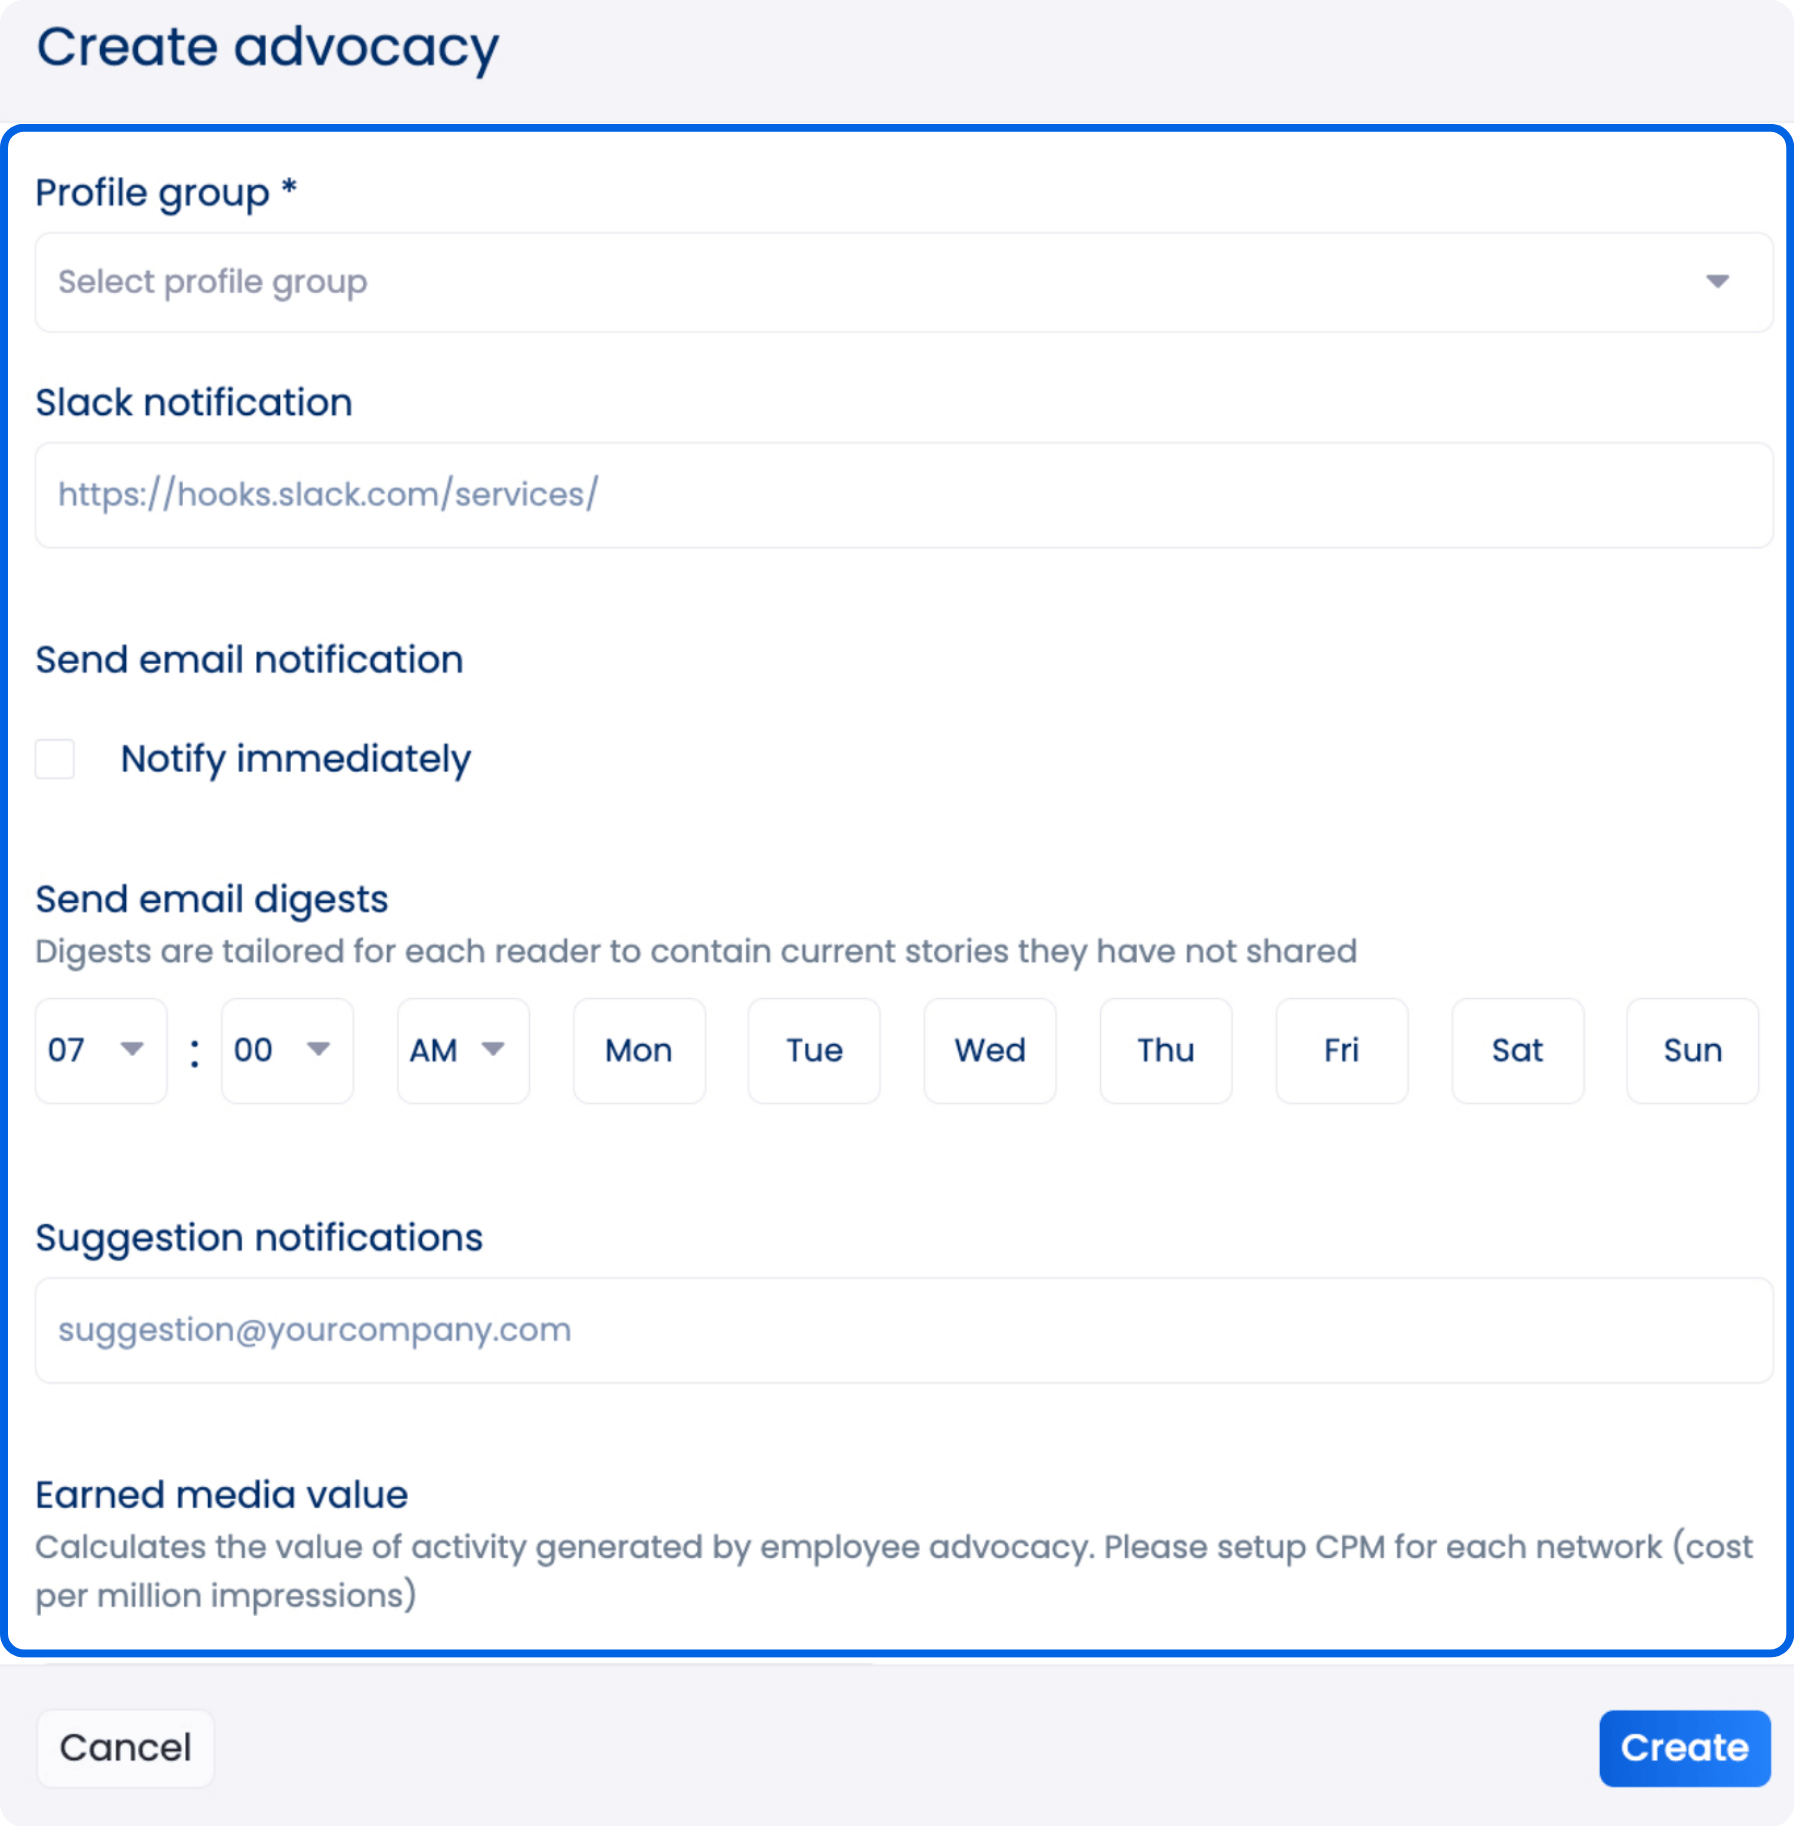1796x1828 pixels.
Task: Select Thu as a digest day
Action: tap(1166, 1051)
